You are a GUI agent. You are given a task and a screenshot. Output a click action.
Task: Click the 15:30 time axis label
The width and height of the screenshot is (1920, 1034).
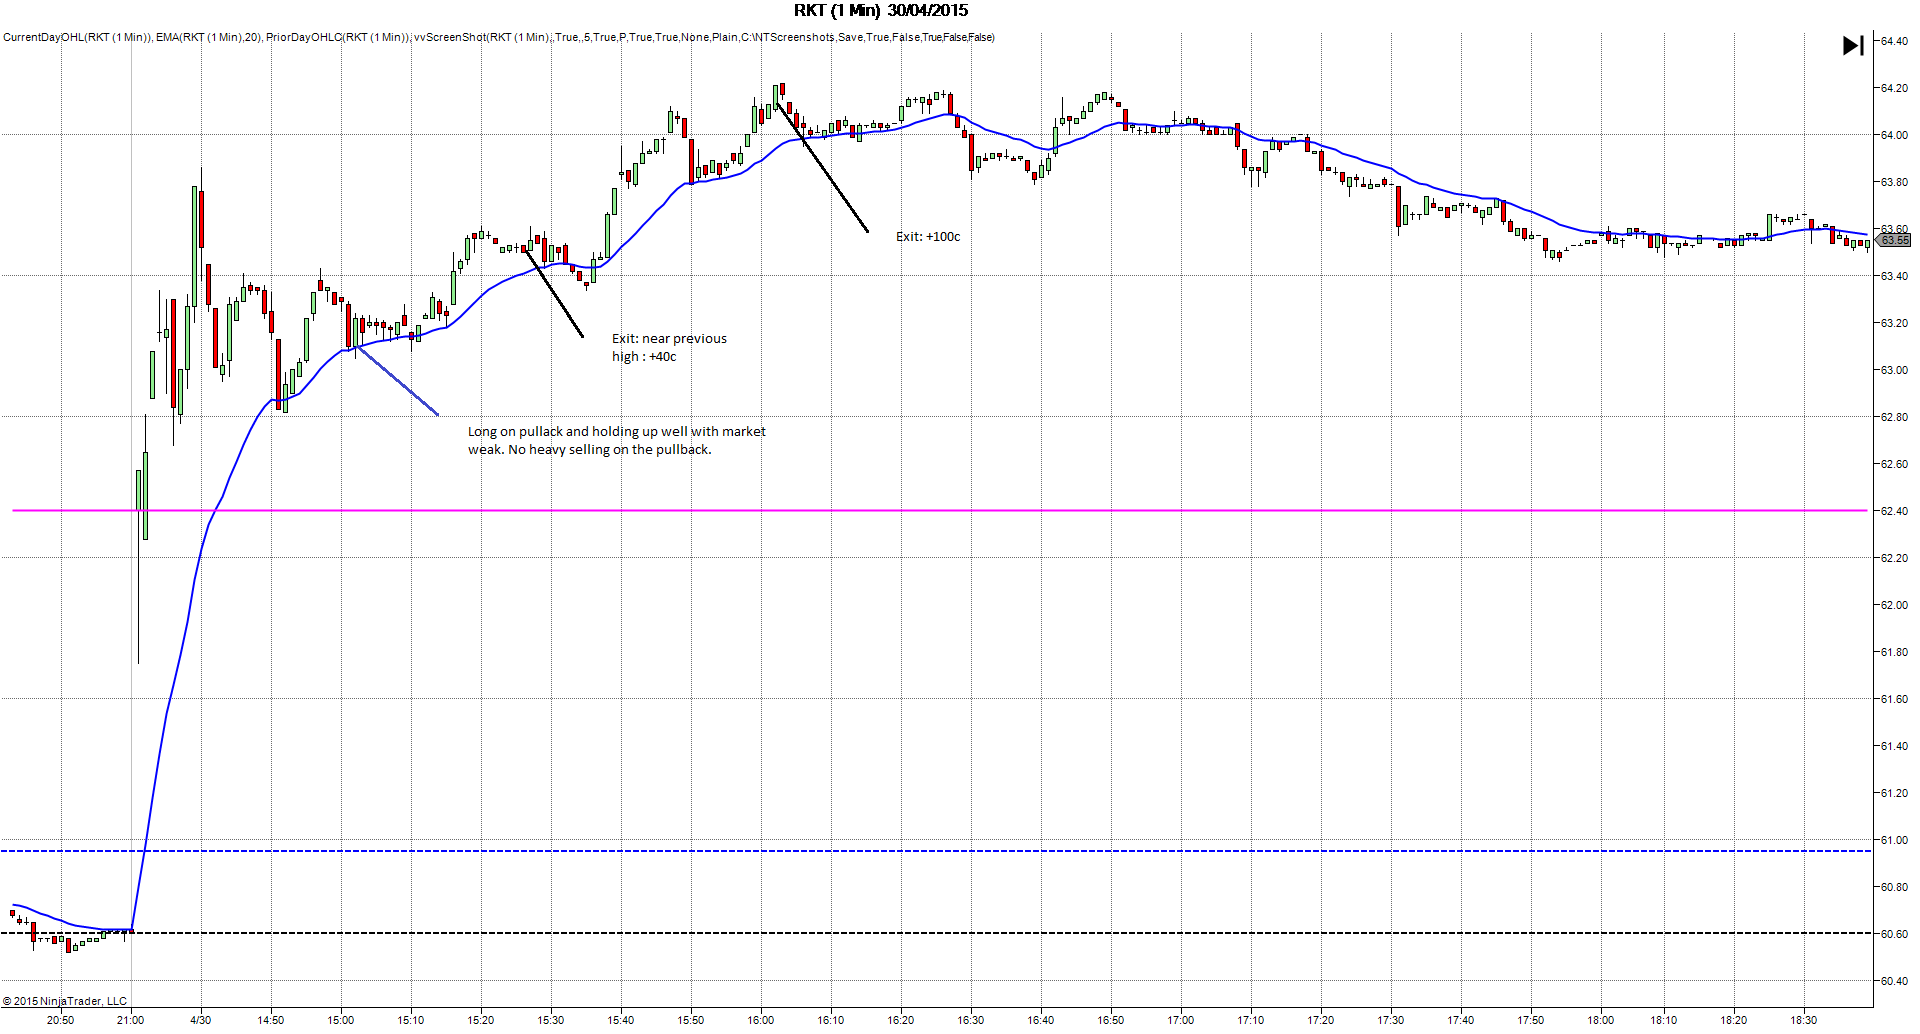tap(550, 1020)
